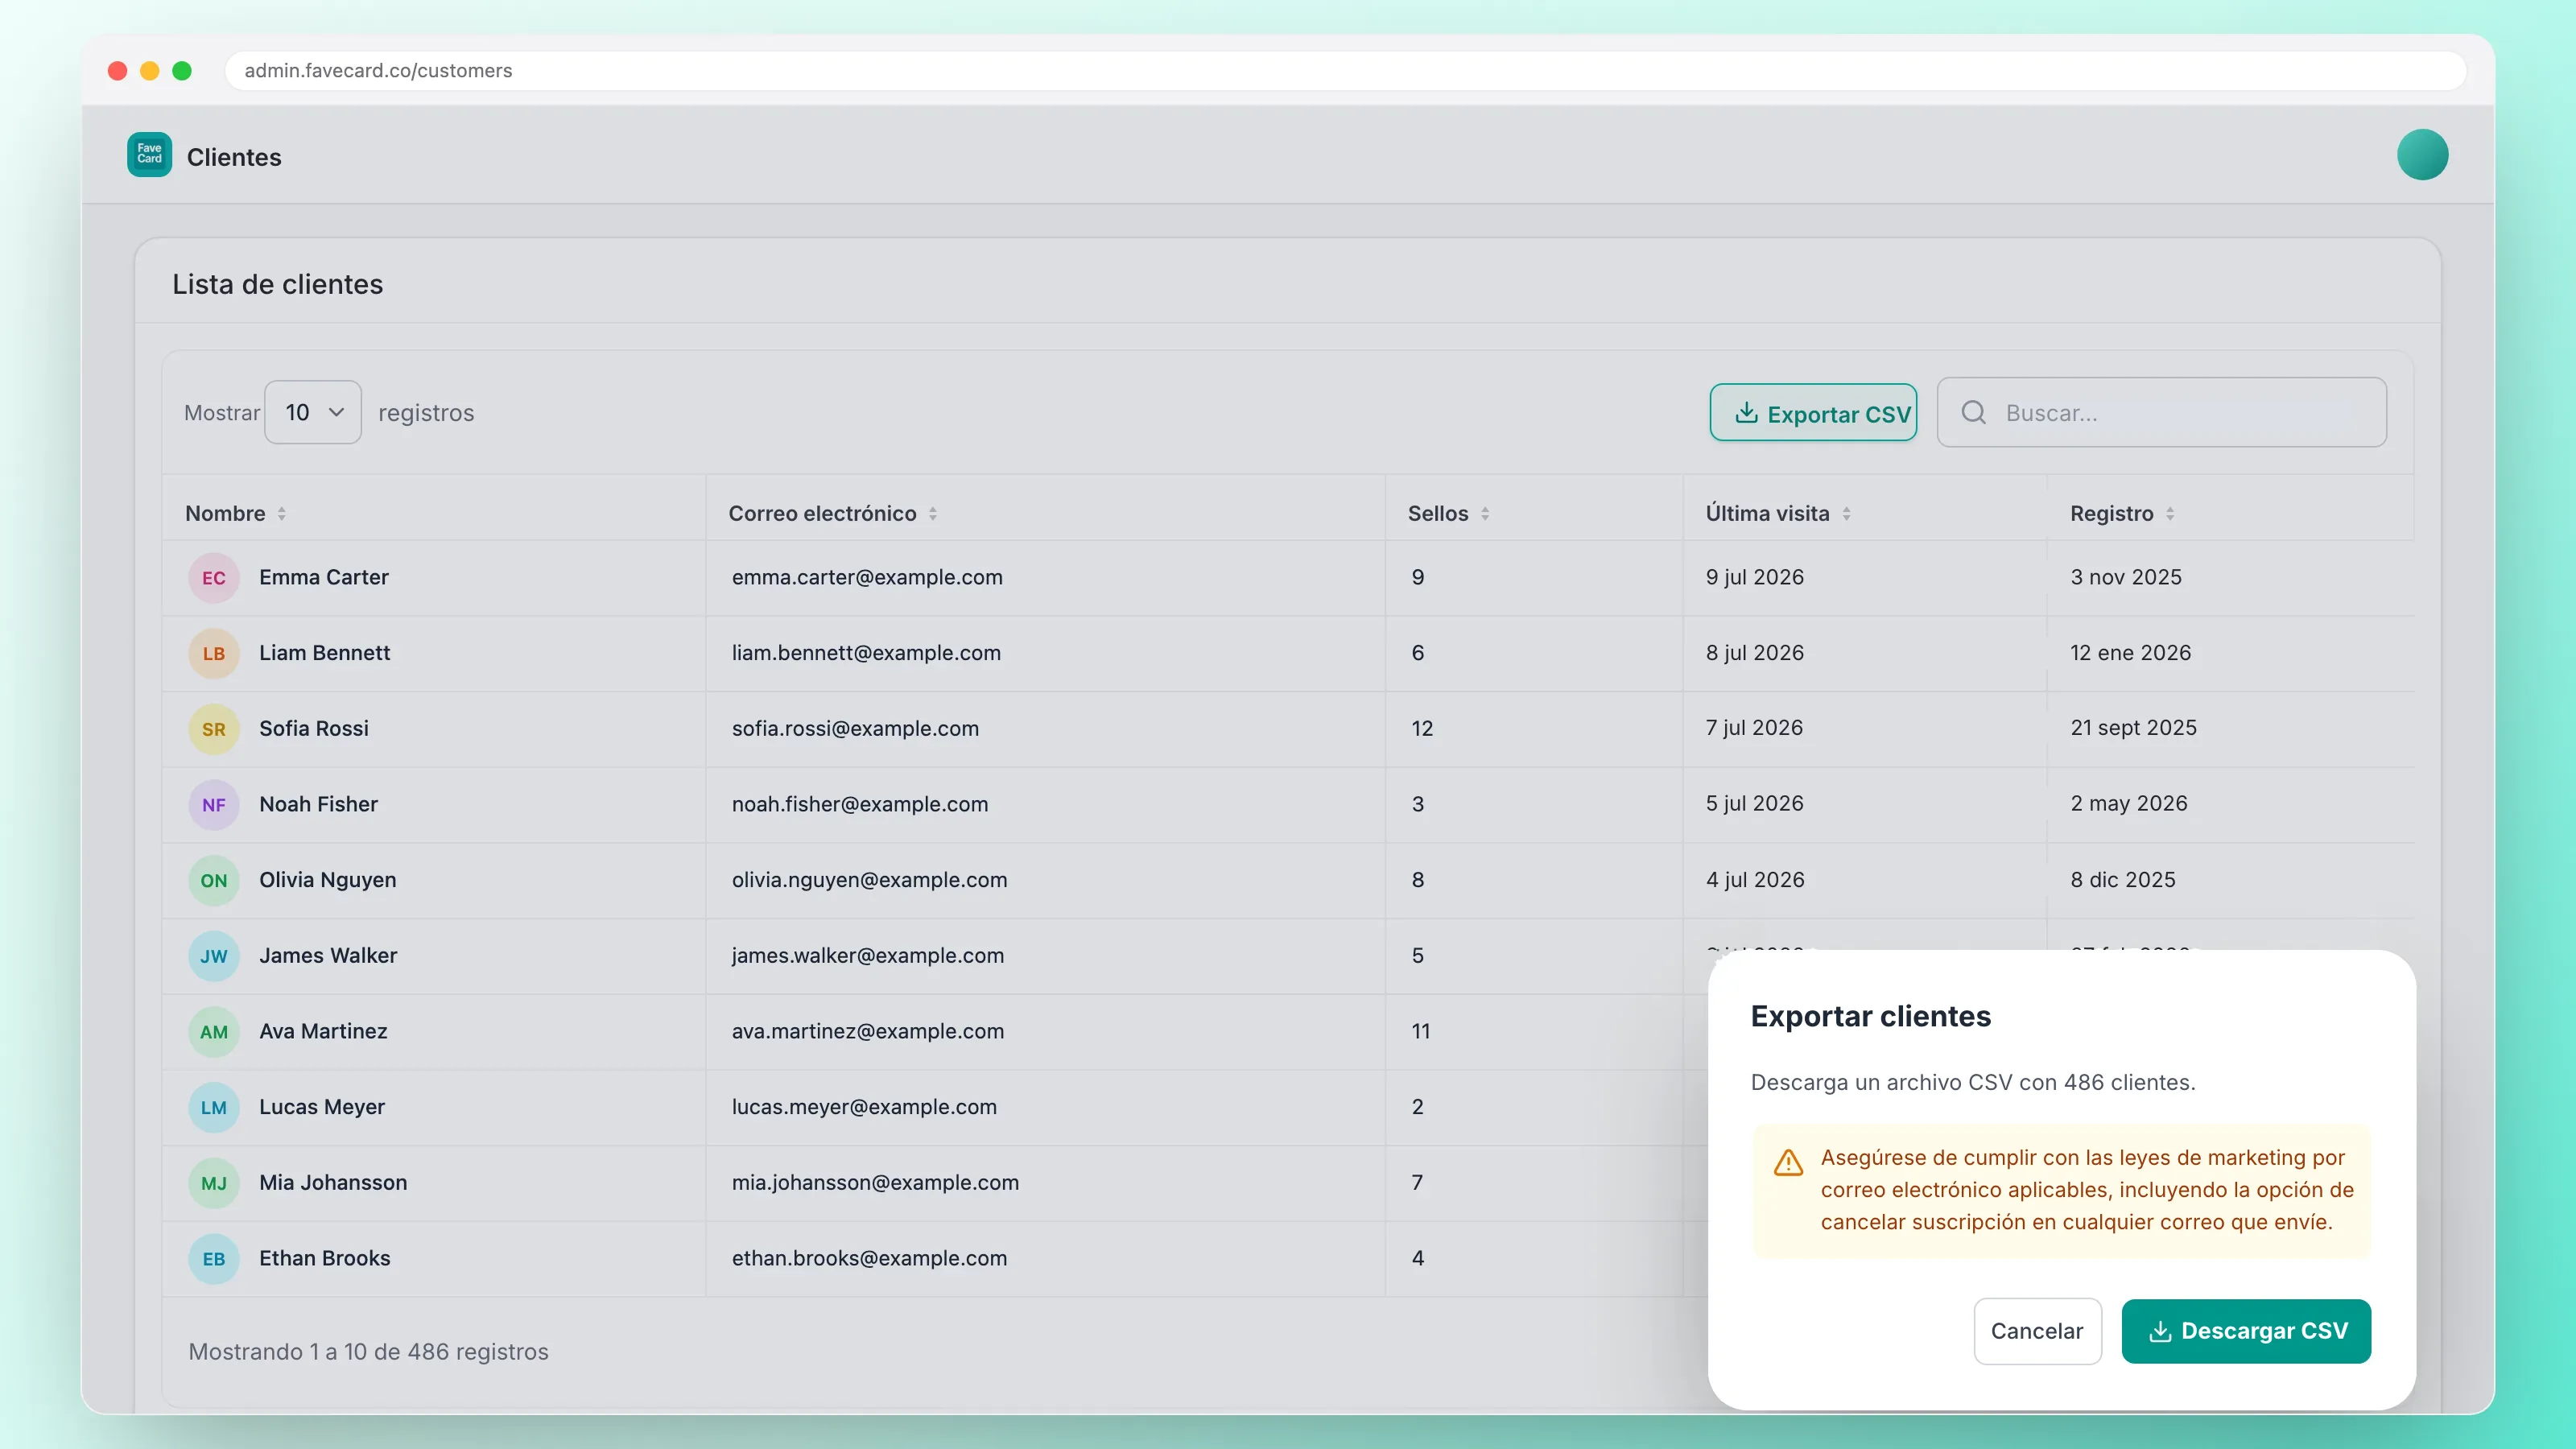
Task: Select the name Ava Martinez
Action: (323, 1031)
